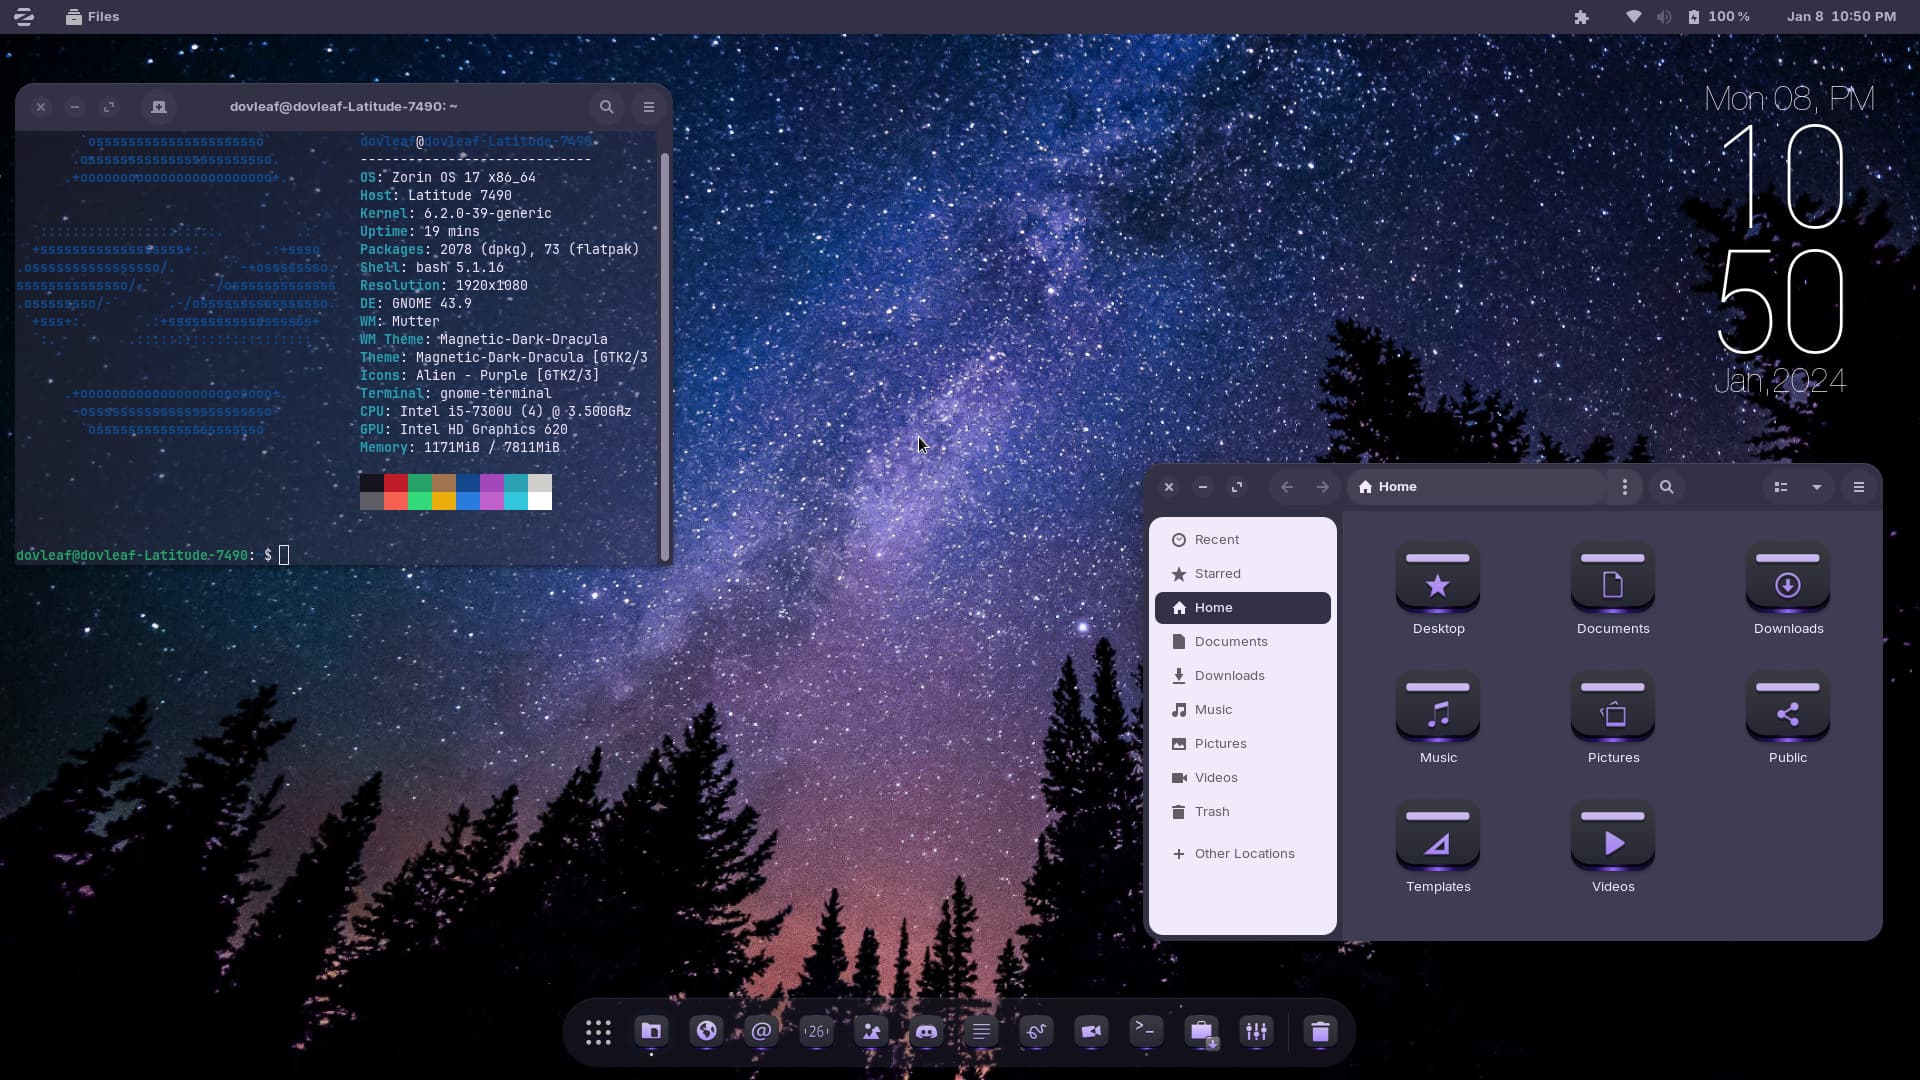This screenshot has width=1920, height=1080.
Task: Click the red color swatch in terminal
Action: [x=395, y=483]
